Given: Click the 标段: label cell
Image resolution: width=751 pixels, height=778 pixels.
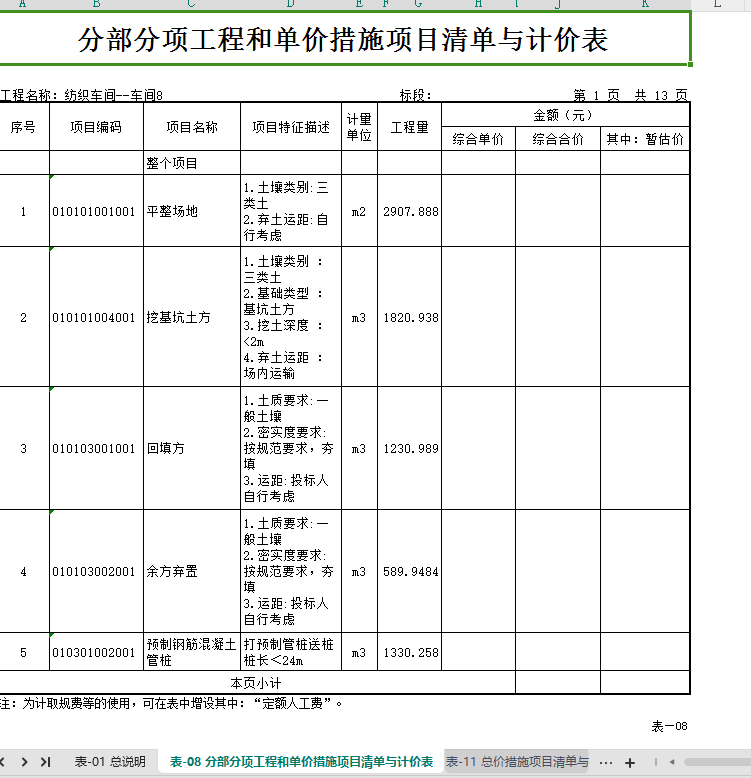Looking at the screenshot, I should 416,95.
